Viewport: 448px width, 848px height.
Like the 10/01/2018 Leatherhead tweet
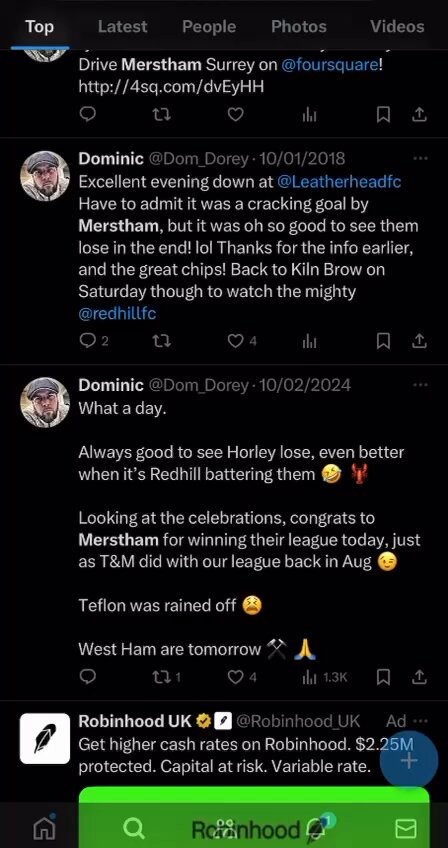click(x=235, y=341)
